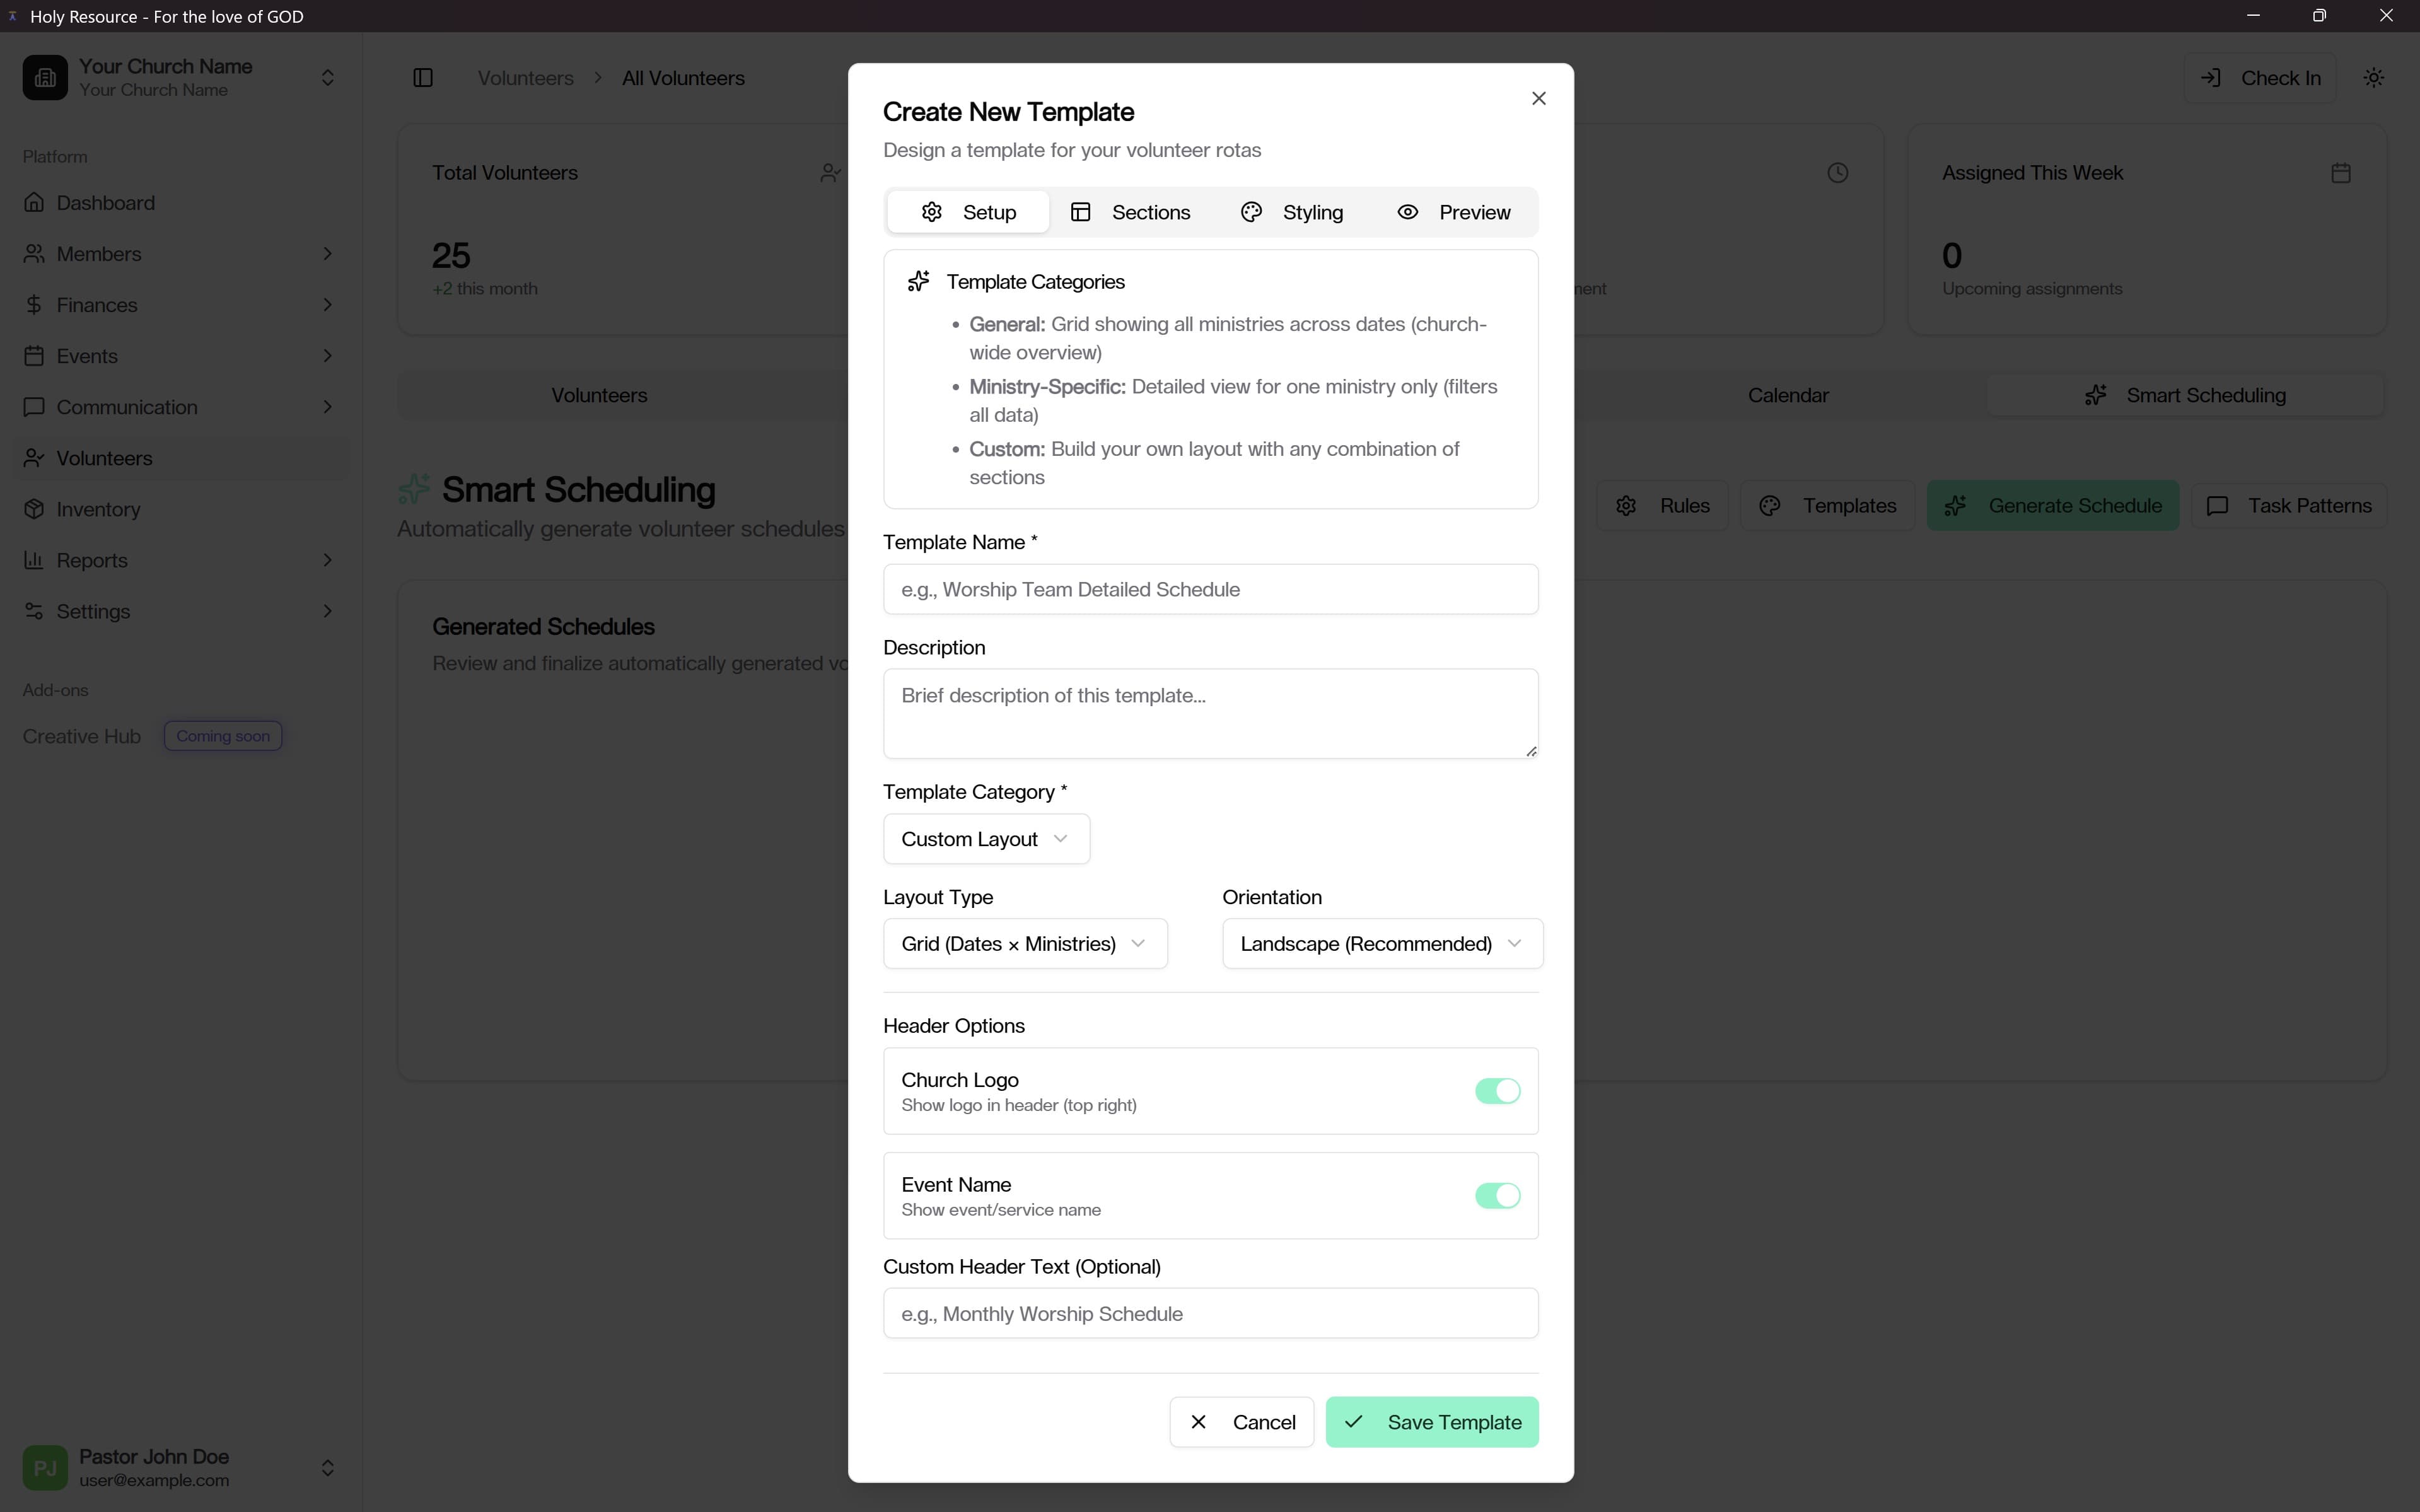Toggle the sidebar panel icon
Viewport: 2420px width, 1512px height.
pos(423,78)
